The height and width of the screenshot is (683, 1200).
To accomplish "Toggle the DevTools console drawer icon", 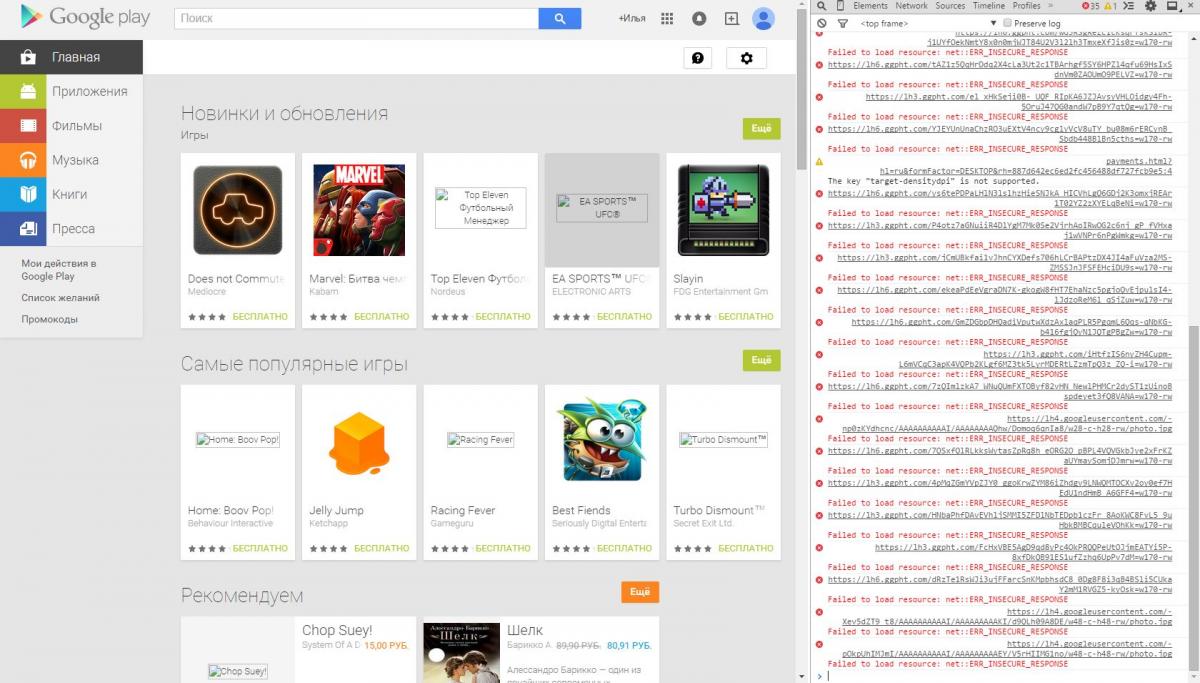I will (1131, 6).
